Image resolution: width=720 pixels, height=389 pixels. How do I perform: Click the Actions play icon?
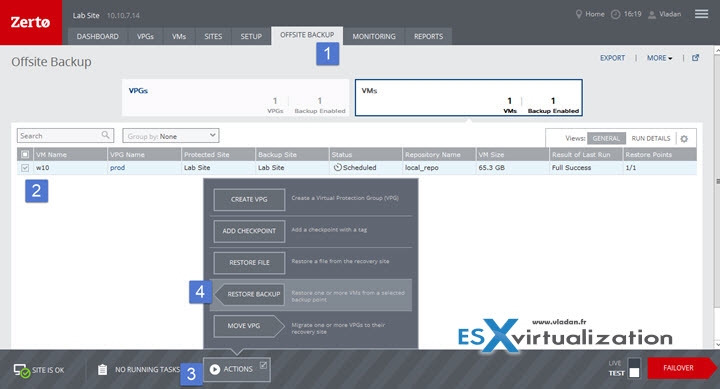(214, 369)
